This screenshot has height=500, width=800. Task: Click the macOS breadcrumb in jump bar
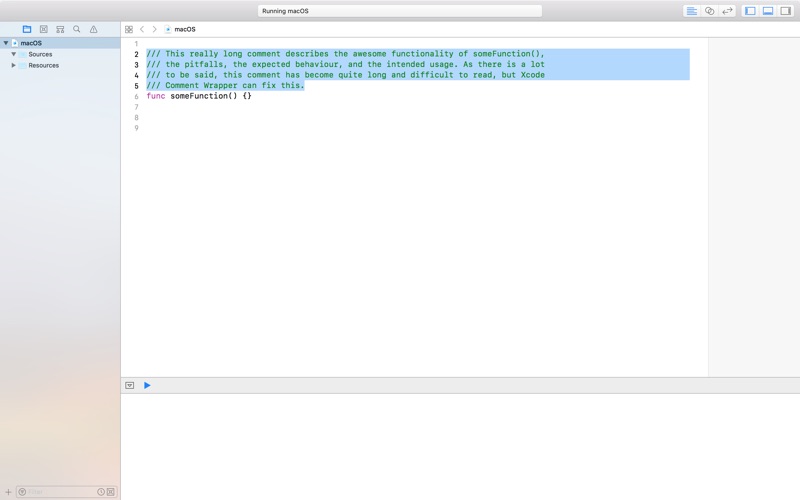[x=185, y=29]
